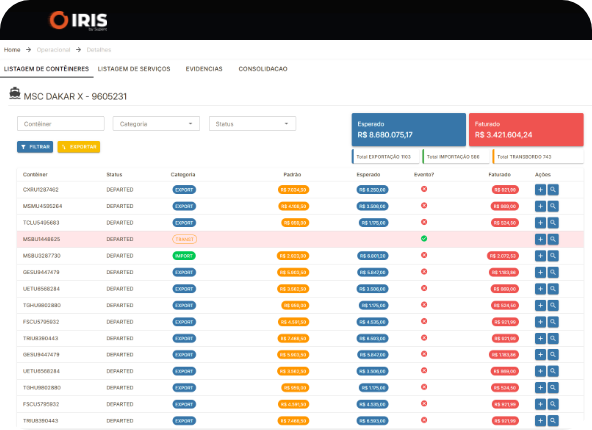Open the Evidencias tab
The width and height of the screenshot is (592, 430).
pos(204,69)
